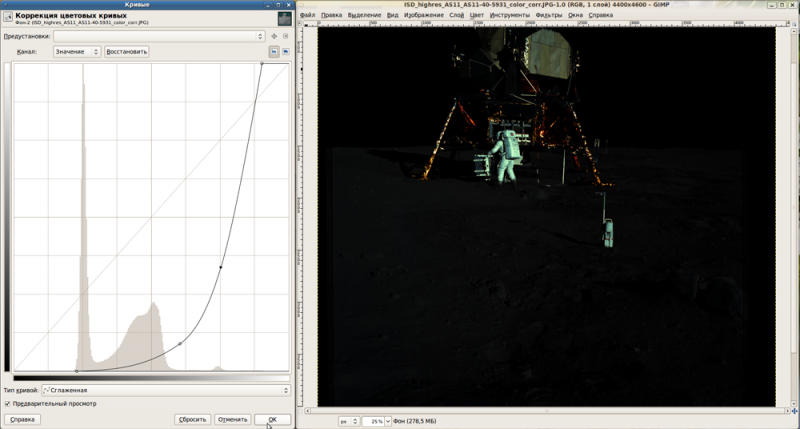The image size is (800, 429).
Task: Open the Канал channel dropdown
Action: tap(77, 51)
